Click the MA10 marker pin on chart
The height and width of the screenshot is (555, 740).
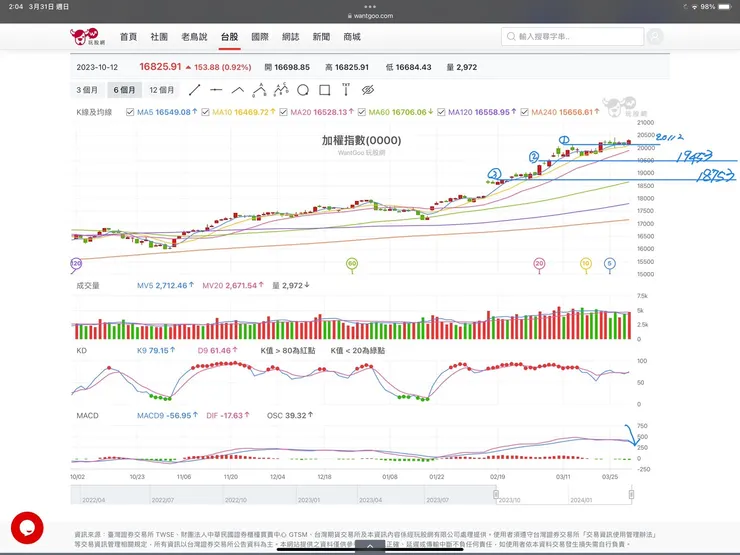point(586,265)
